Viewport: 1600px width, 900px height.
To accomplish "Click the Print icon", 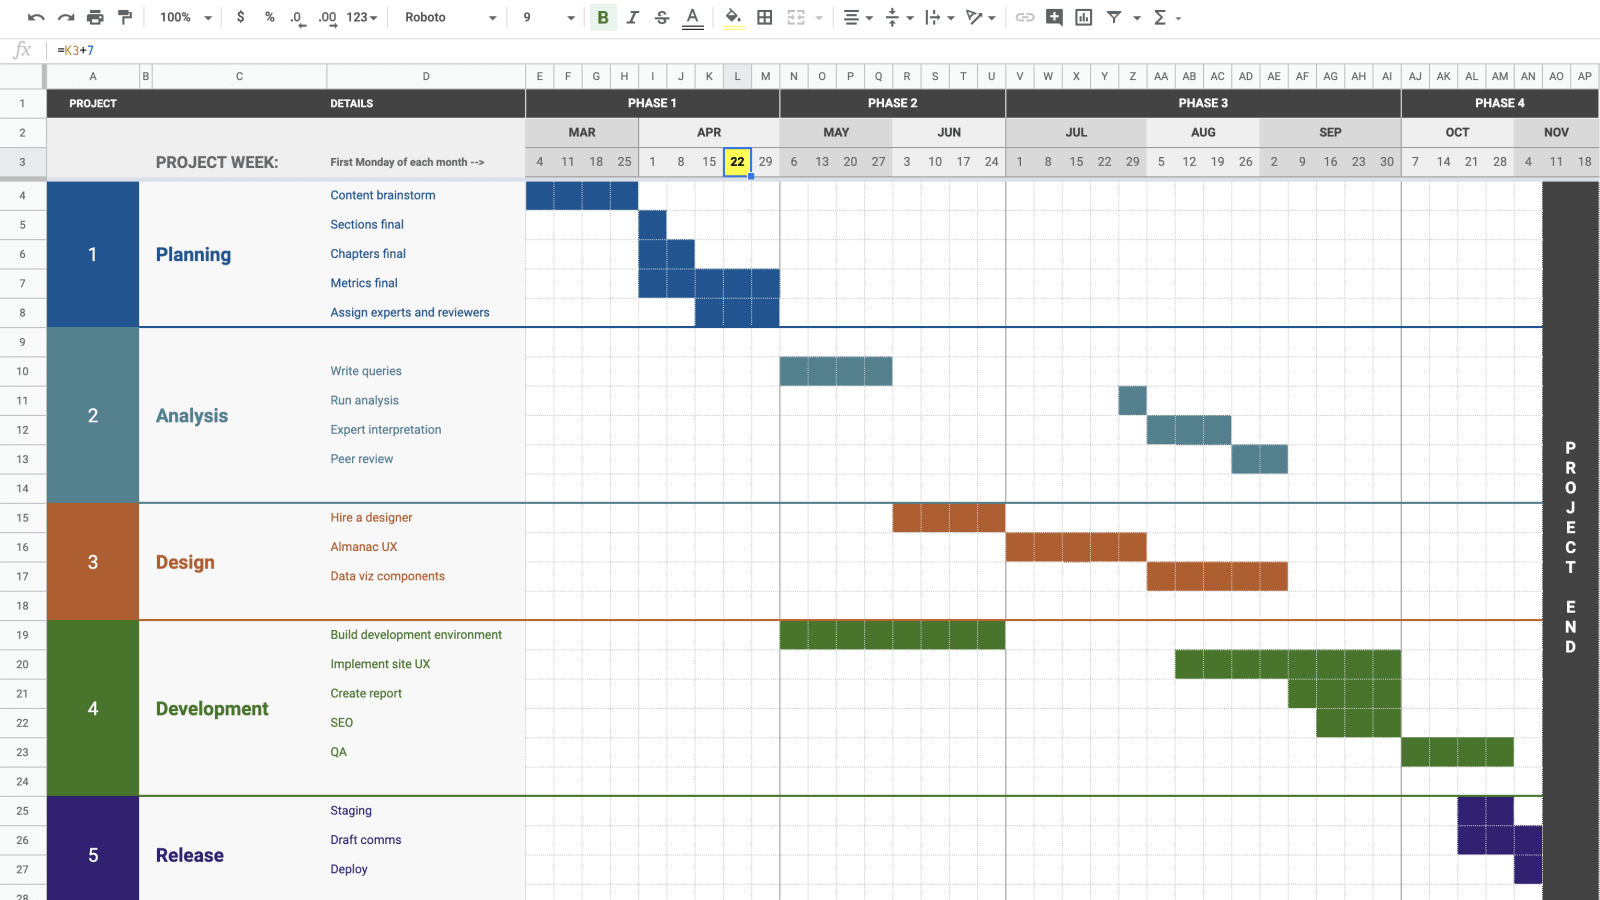I will pos(95,17).
